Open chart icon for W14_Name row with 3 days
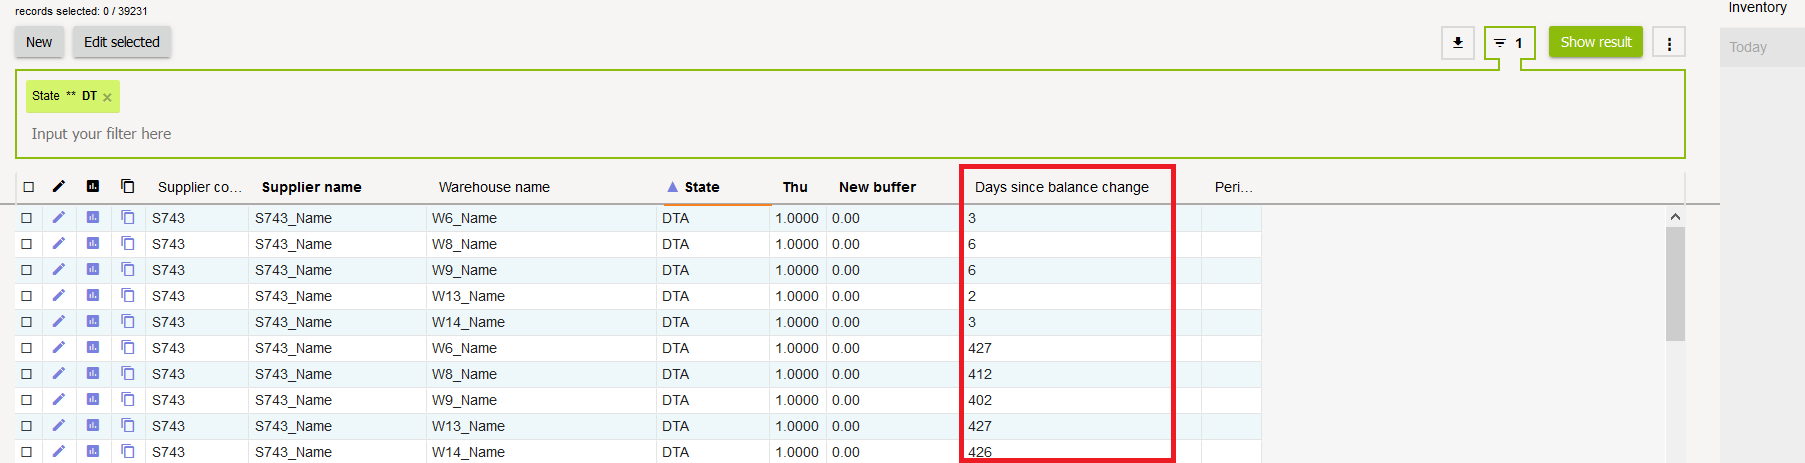 93,322
